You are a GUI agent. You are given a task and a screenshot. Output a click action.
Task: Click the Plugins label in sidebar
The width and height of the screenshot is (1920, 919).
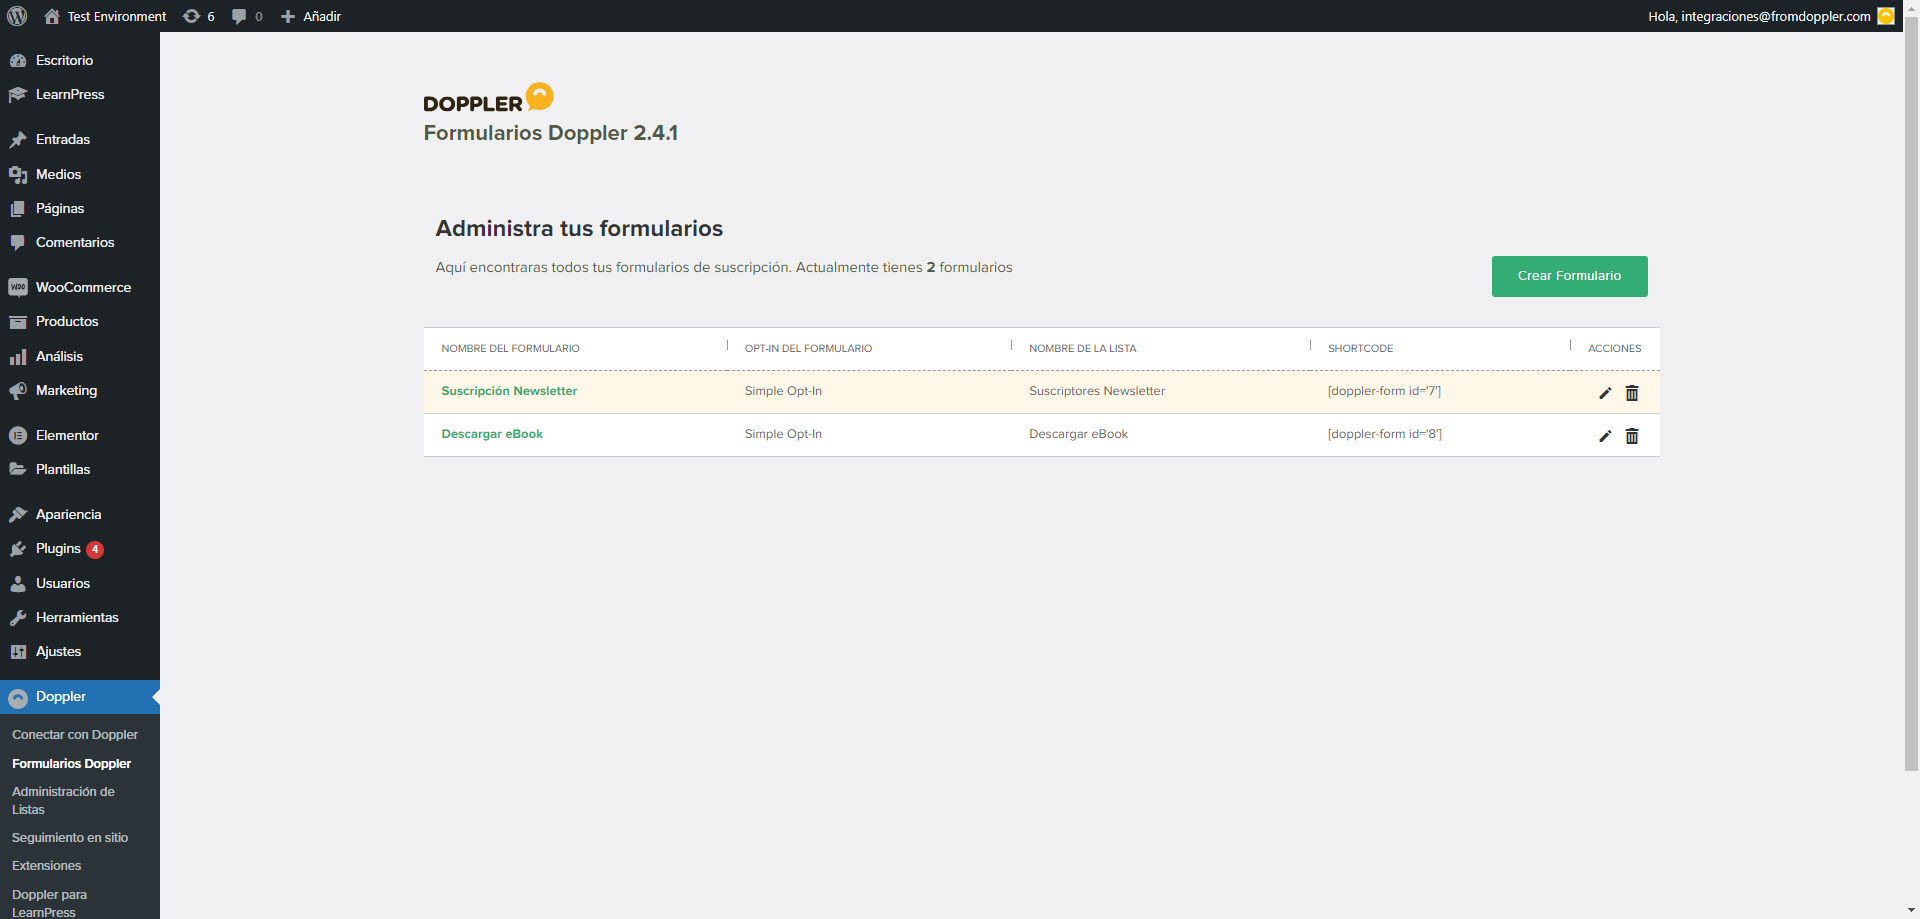58,548
